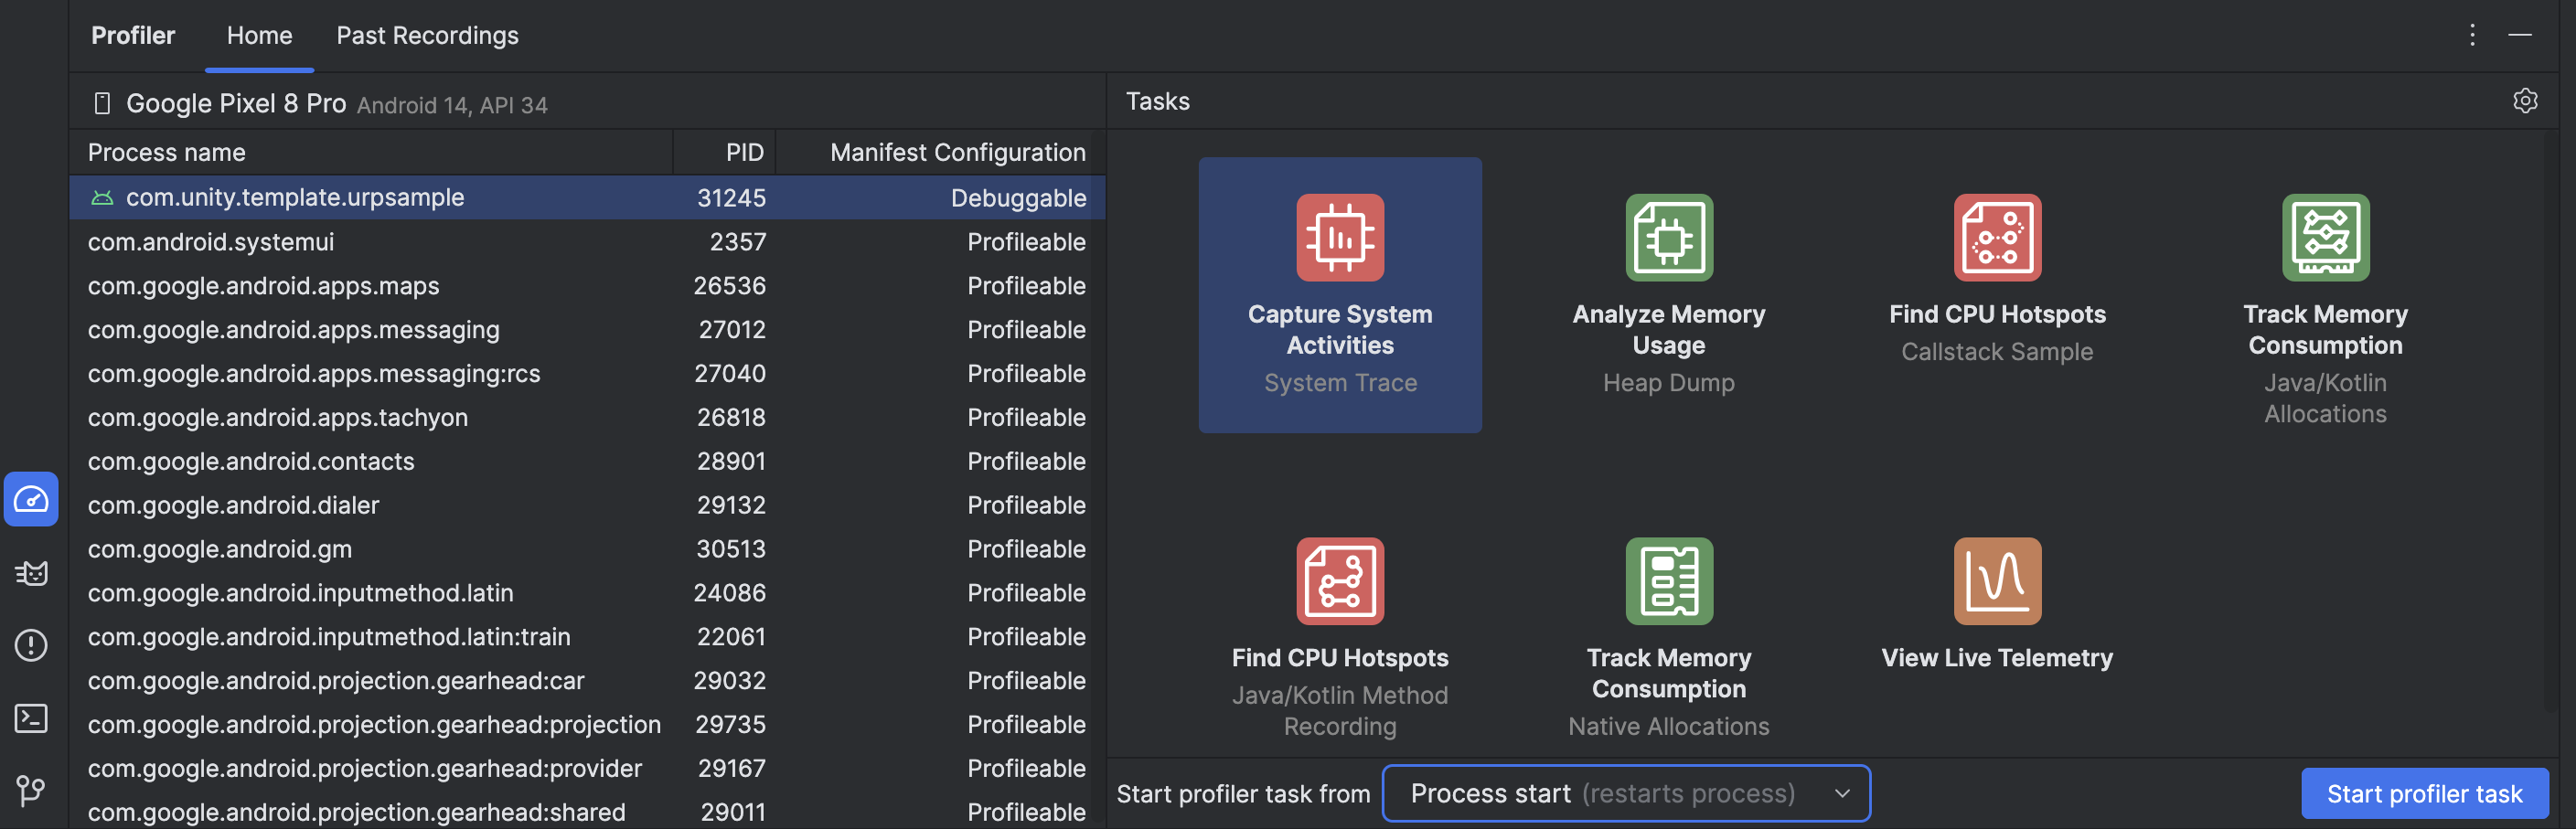Screen dimensions: 2576x829
Task: Select process com.google.android.inputmethod.latin:train
Action: pyautogui.click(x=587, y=637)
